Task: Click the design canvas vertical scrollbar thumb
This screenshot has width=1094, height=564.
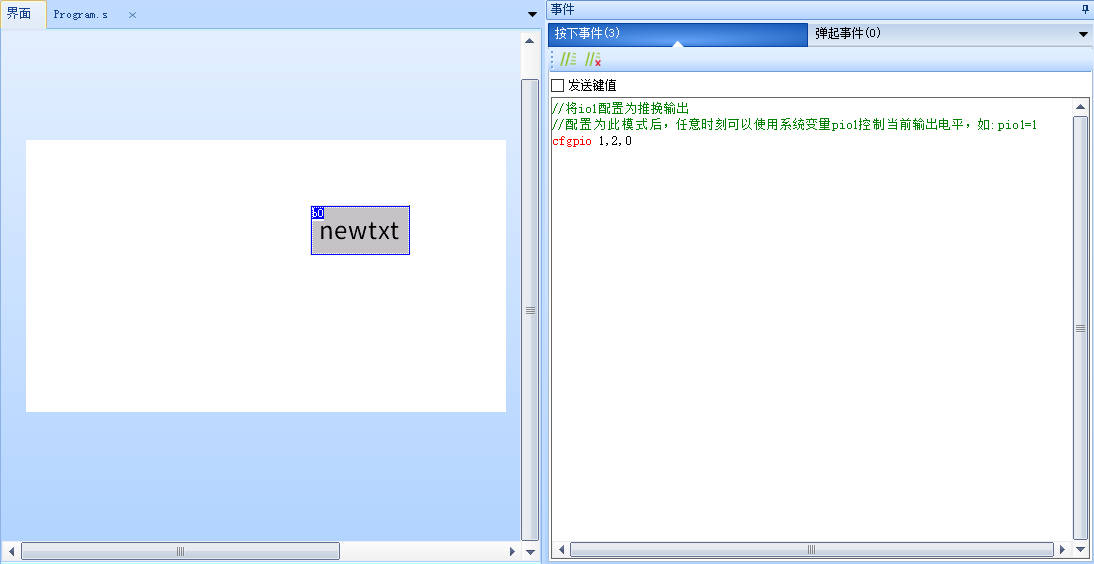Action: (x=530, y=310)
